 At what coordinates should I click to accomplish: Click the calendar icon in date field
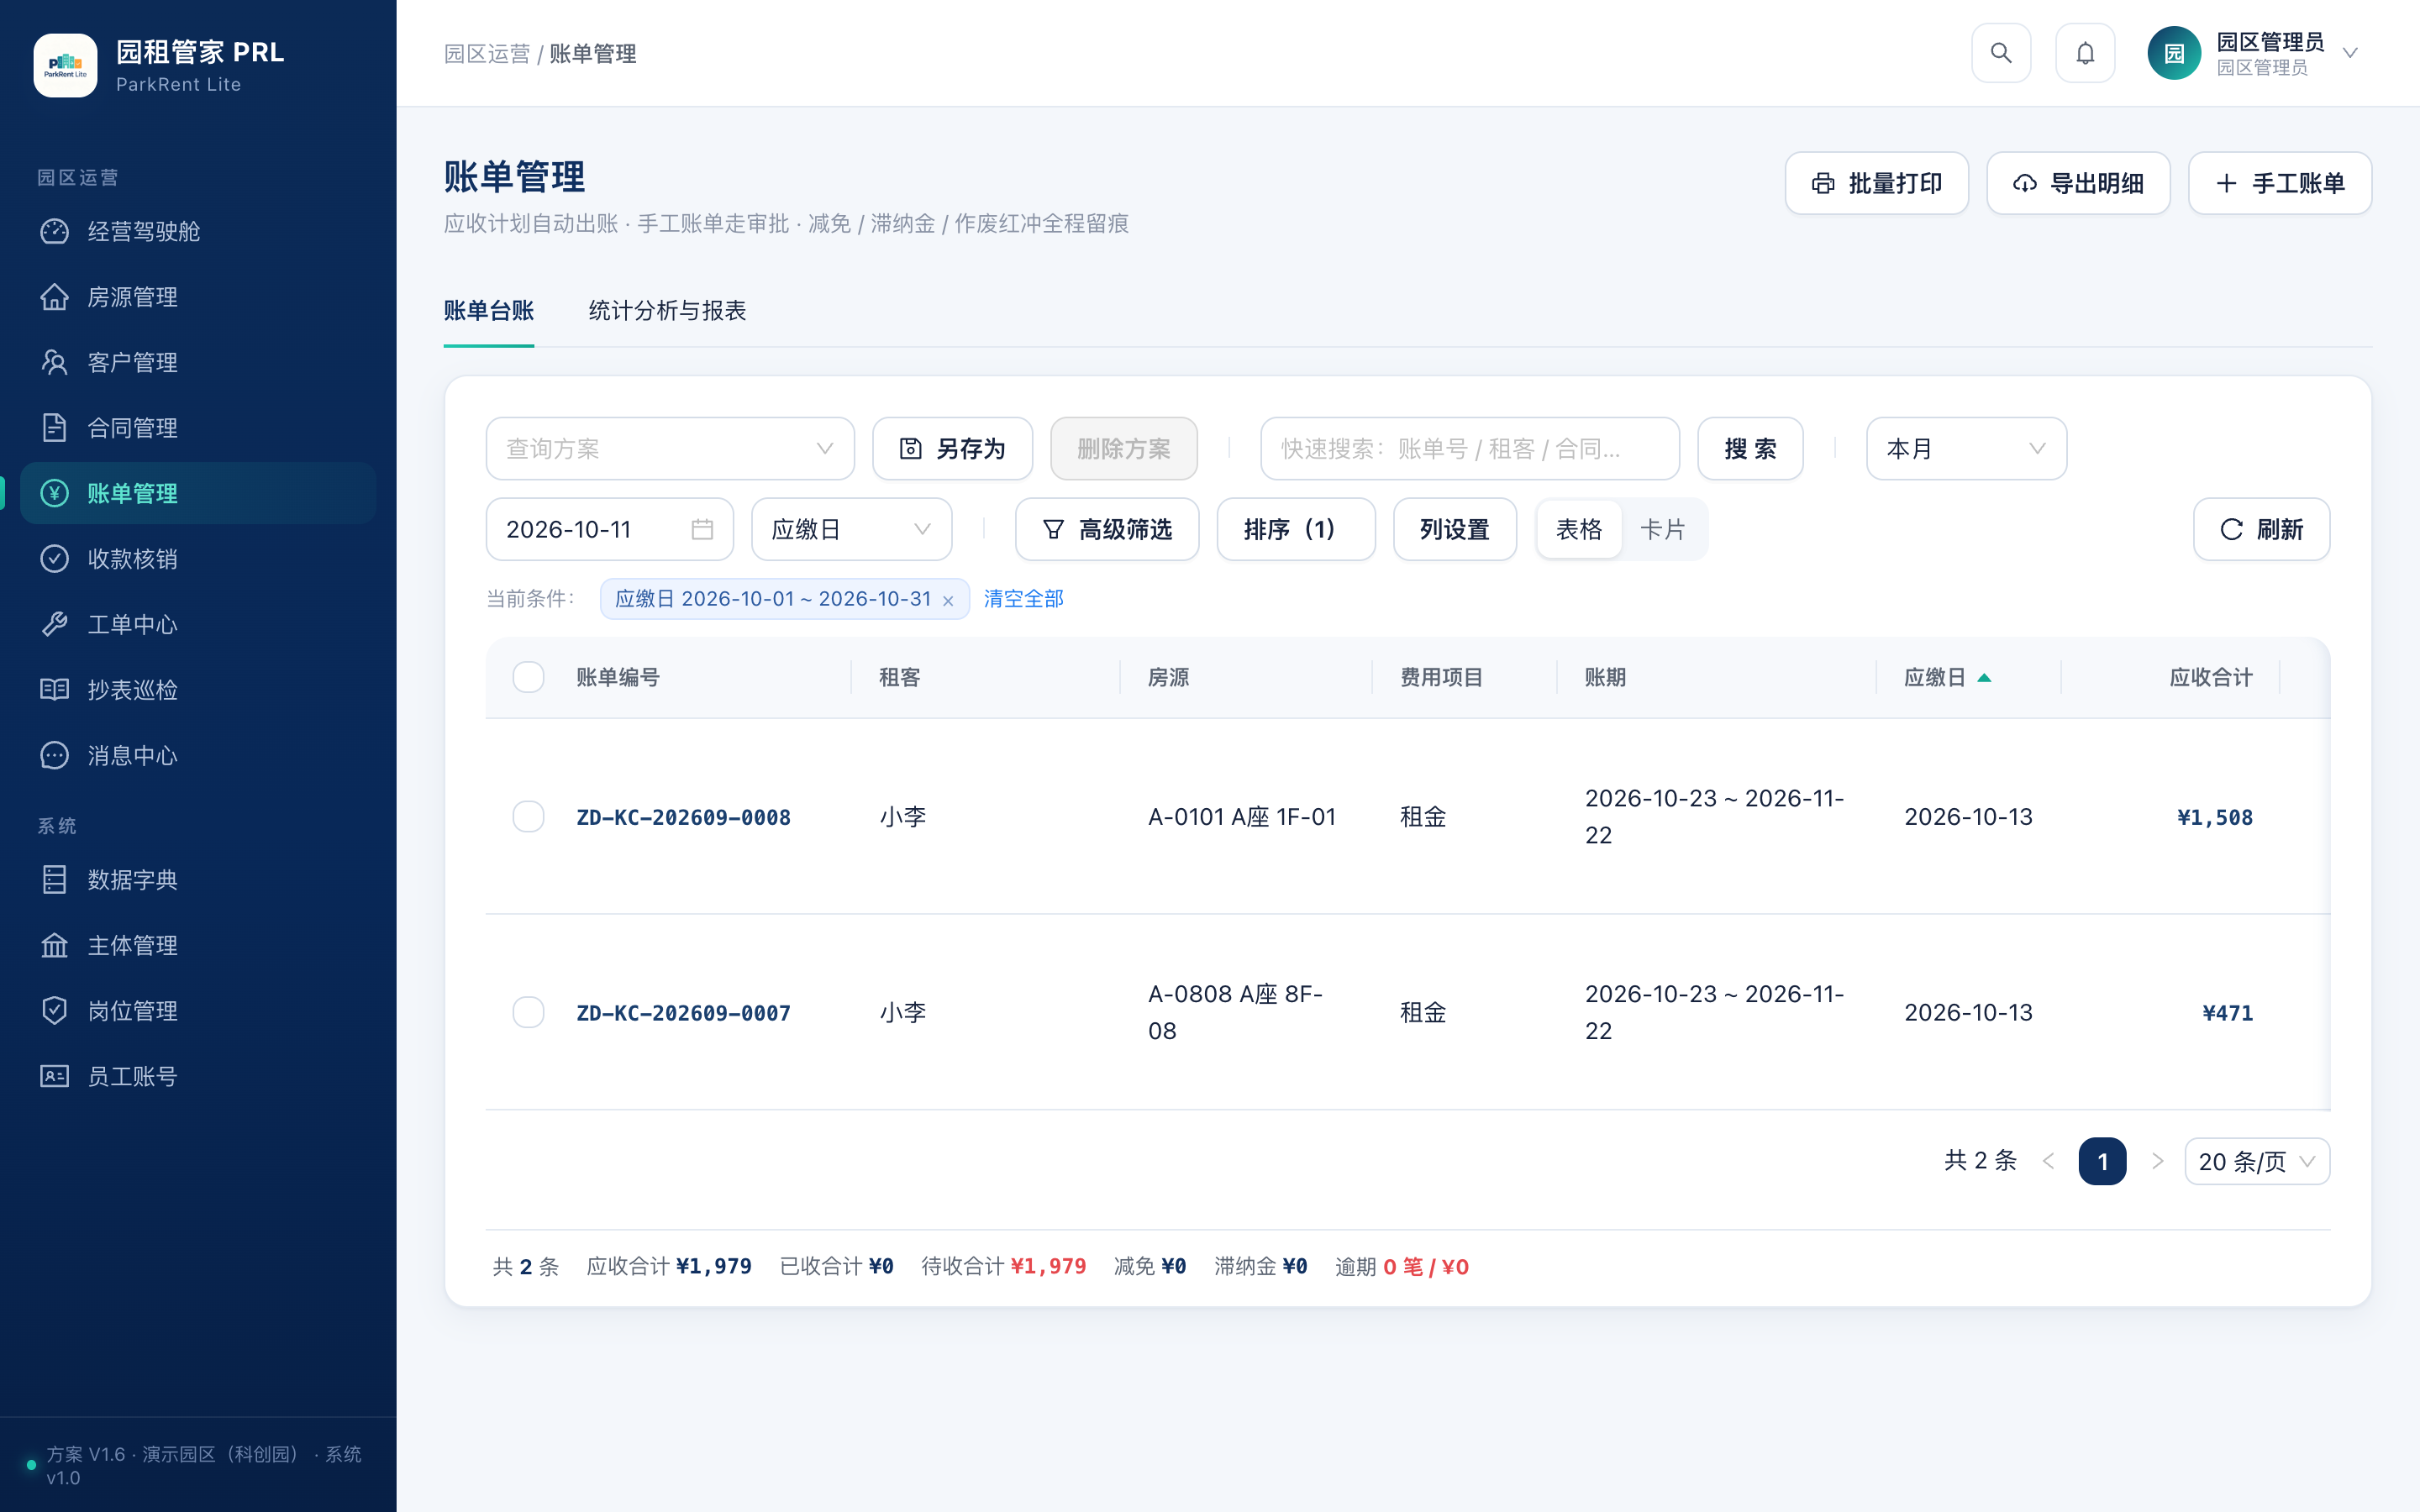[702, 529]
